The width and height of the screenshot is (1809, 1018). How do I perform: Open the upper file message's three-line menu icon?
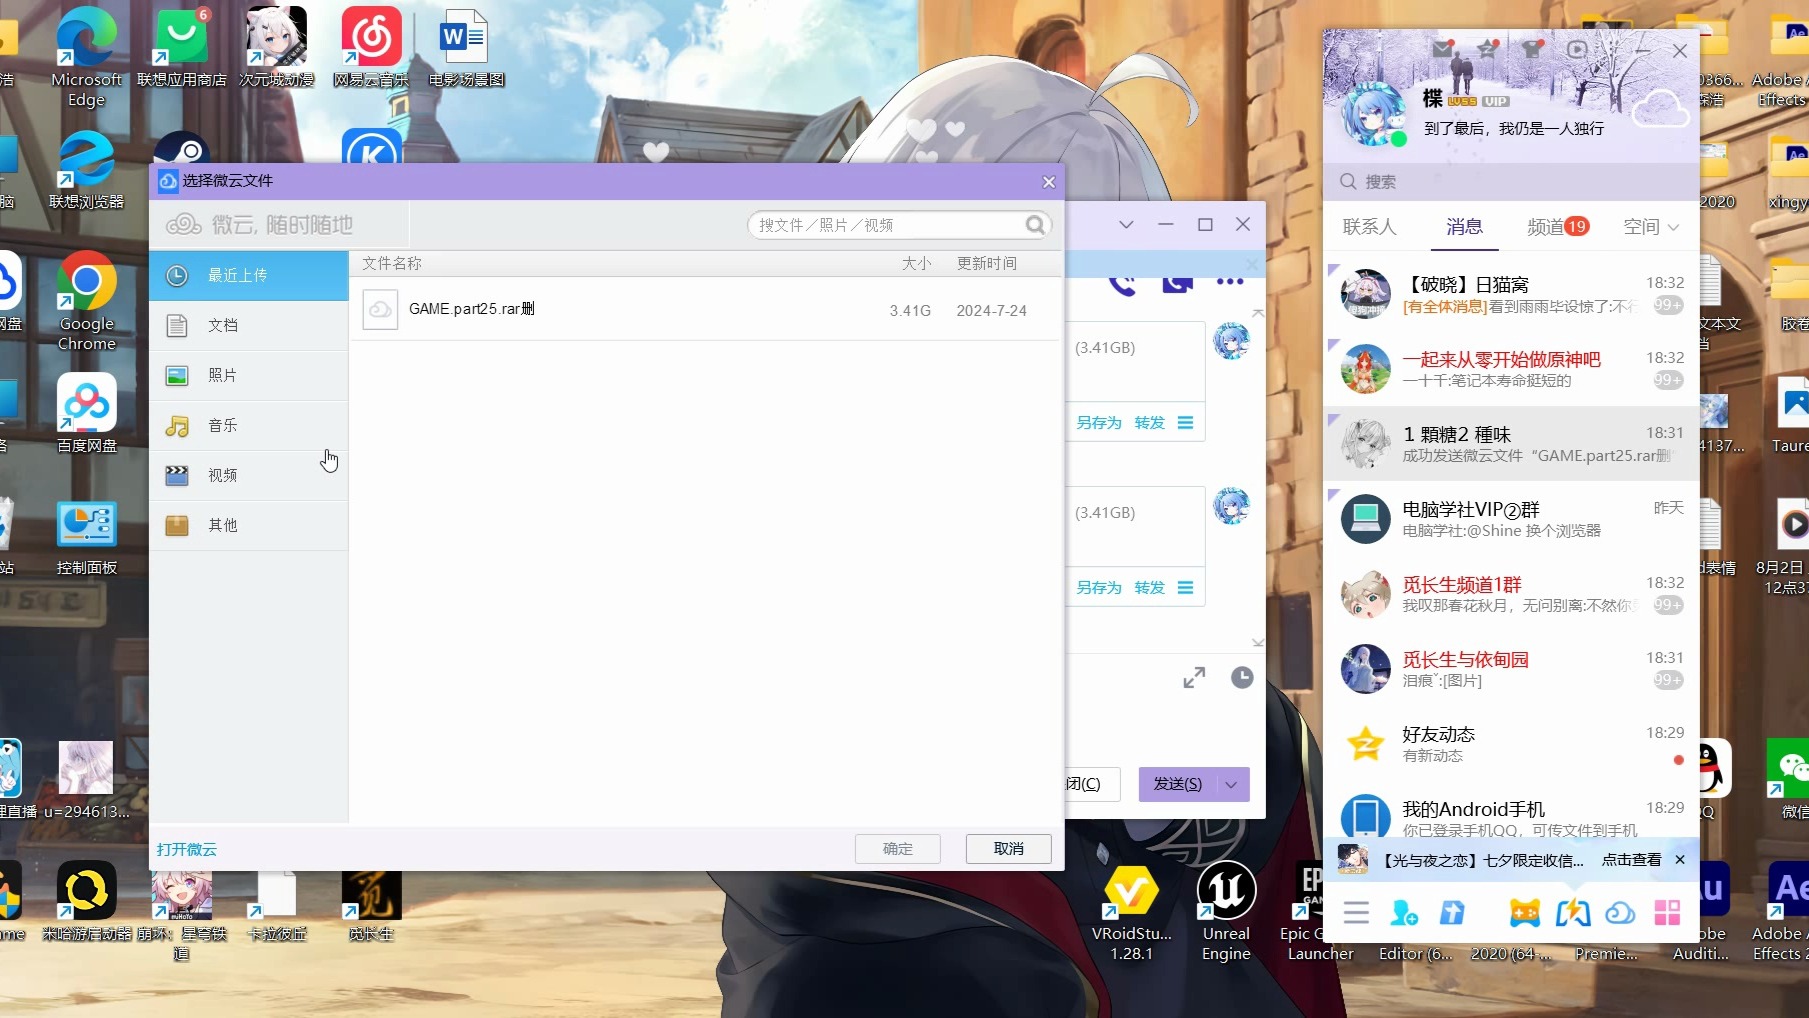click(1185, 423)
